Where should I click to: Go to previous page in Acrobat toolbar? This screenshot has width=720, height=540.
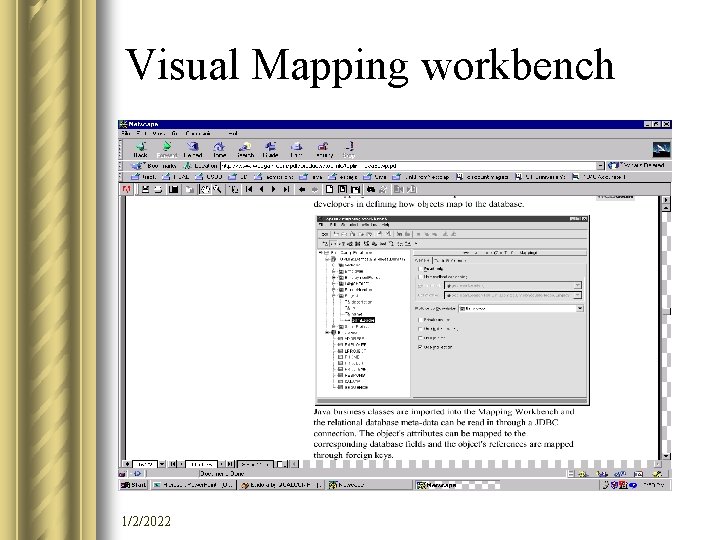(261, 189)
